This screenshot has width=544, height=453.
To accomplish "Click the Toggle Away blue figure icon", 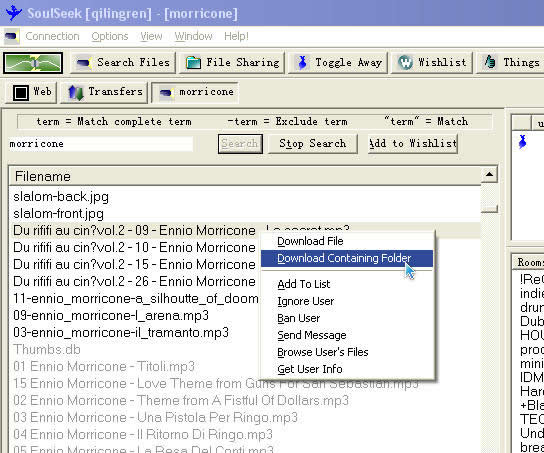I will pyautogui.click(x=302, y=63).
